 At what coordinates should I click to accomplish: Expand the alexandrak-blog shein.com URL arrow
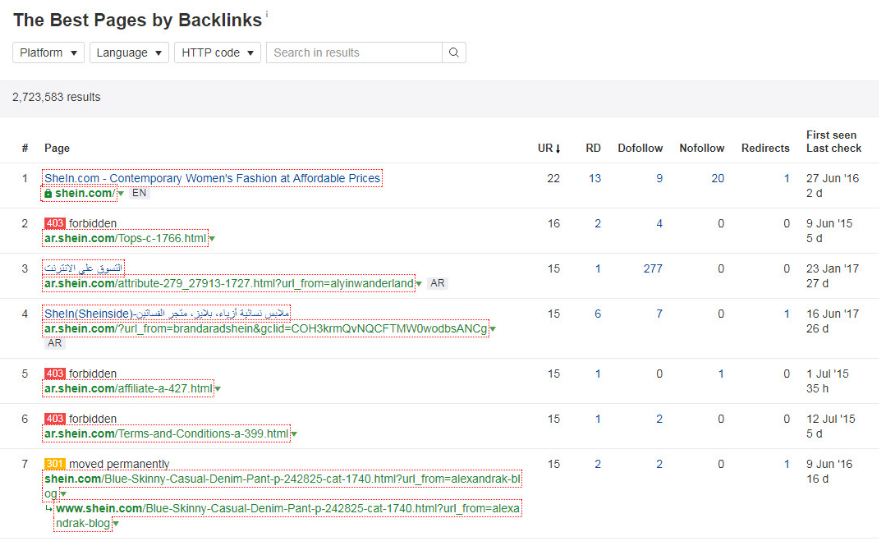pos(63,495)
